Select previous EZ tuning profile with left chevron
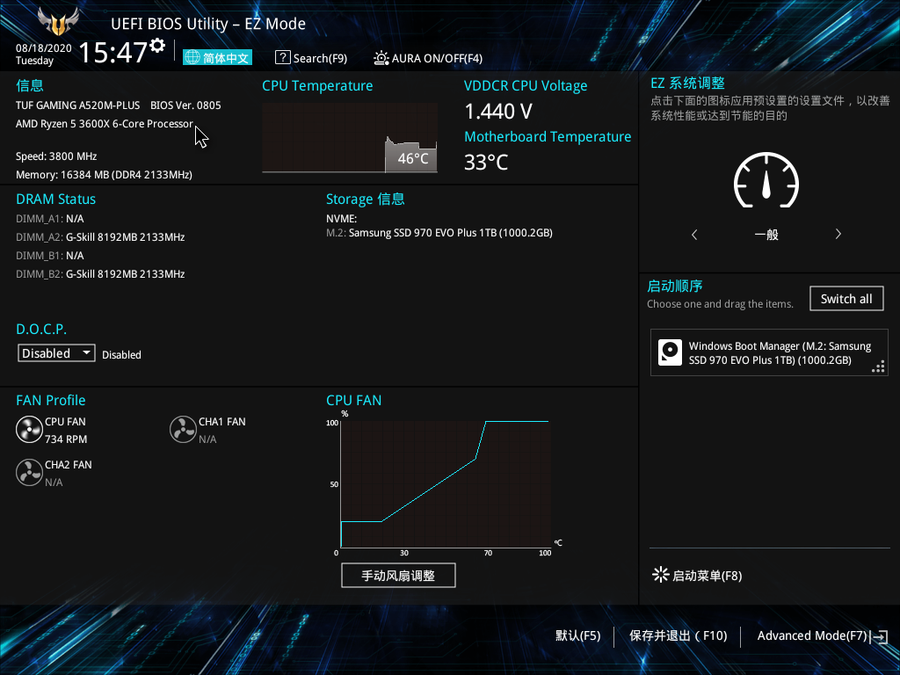This screenshot has width=900, height=675. 695,235
